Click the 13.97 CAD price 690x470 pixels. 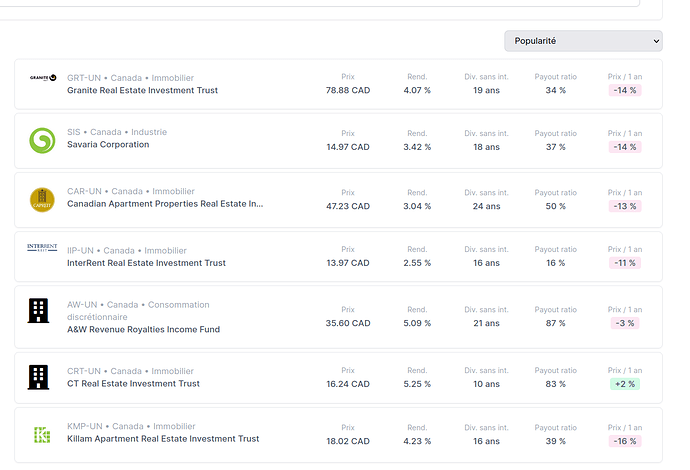coord(348,263)
